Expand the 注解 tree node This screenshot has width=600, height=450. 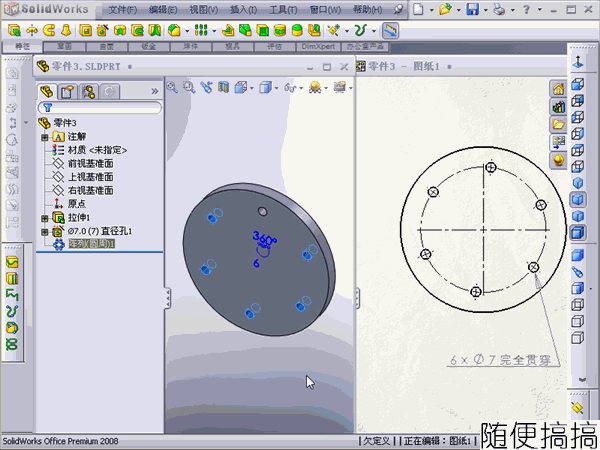point(45,137)
